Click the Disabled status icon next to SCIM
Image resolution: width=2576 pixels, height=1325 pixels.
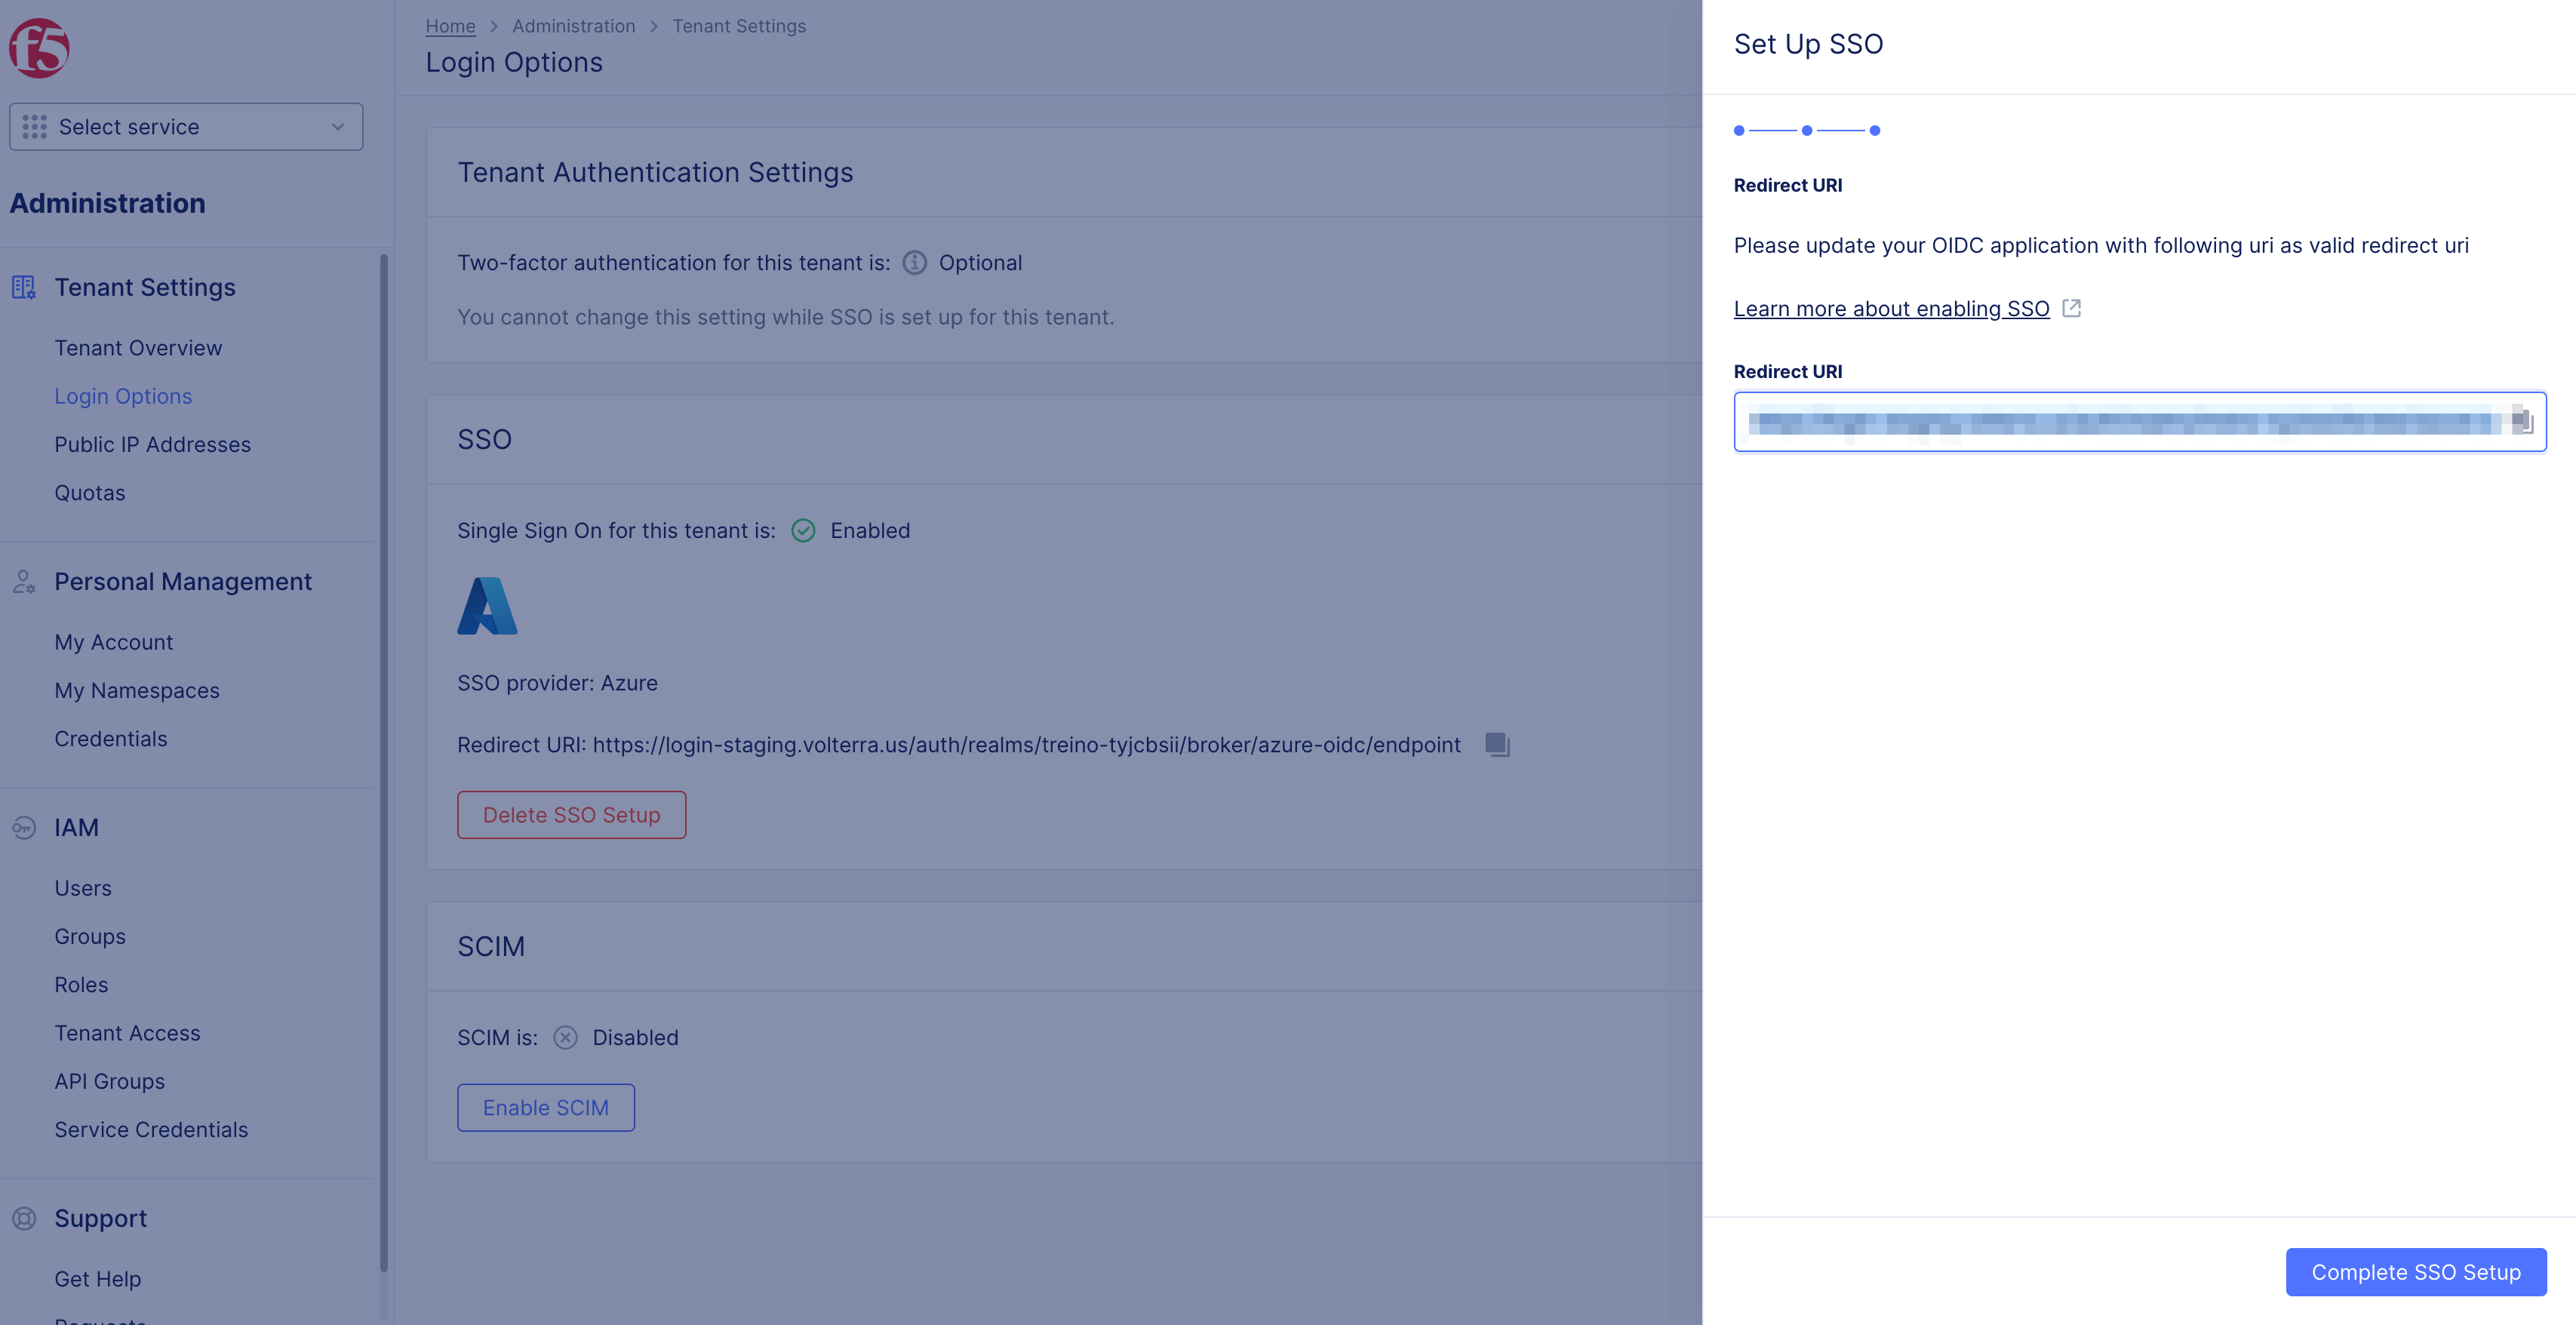pyautogui.click(x=565, y=1038)
